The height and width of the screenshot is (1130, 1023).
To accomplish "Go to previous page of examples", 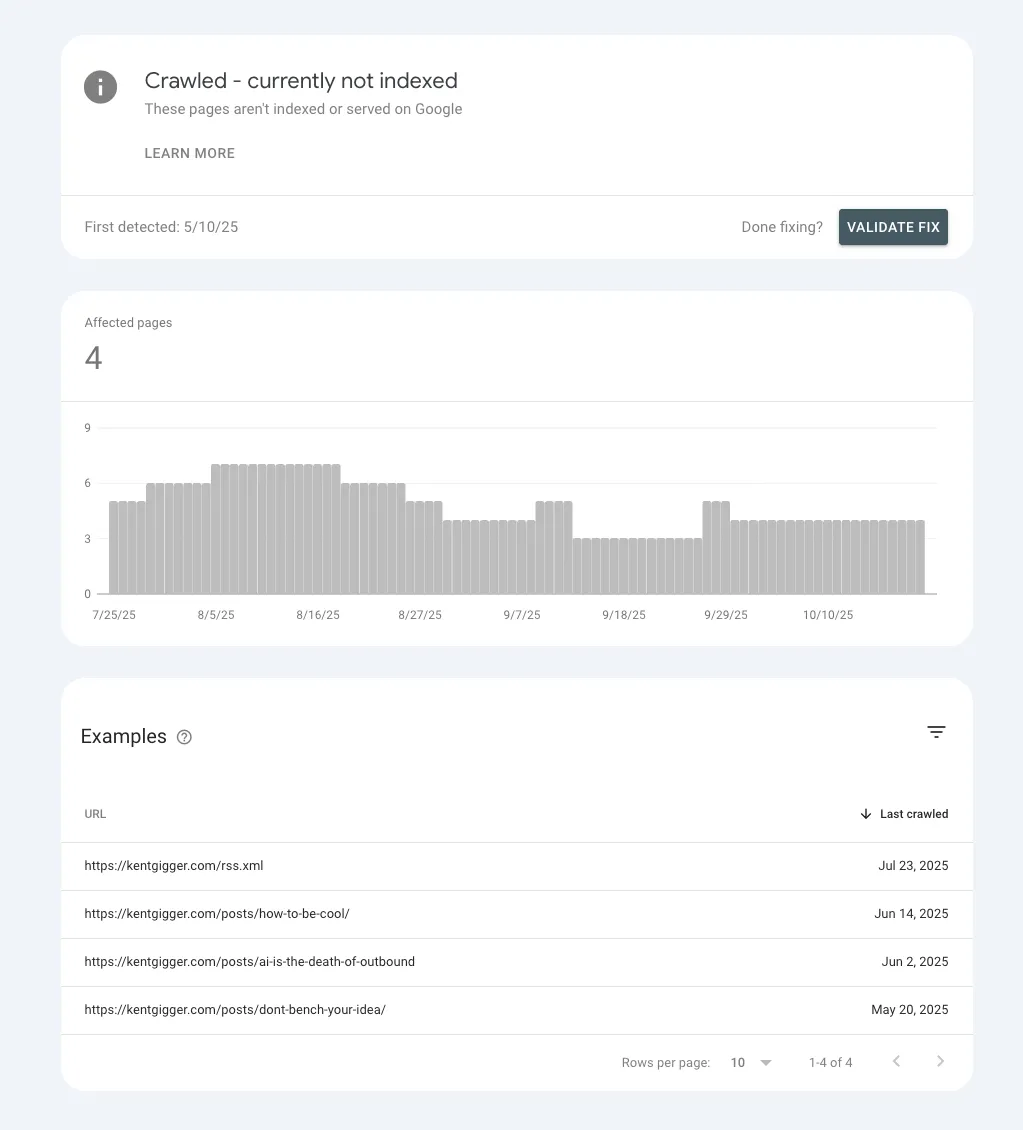I will coord(896,1061).
